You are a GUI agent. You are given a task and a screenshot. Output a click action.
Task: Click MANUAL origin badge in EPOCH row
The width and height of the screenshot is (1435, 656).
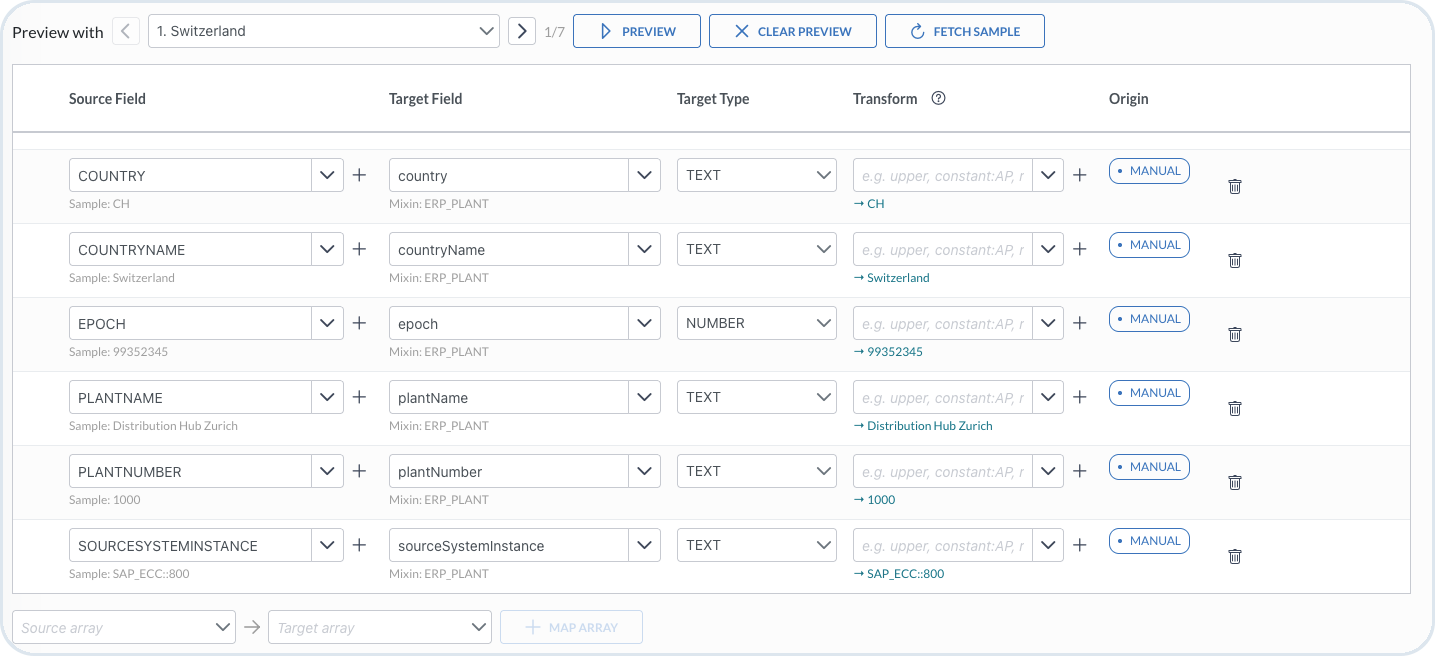click(1149, 319)
